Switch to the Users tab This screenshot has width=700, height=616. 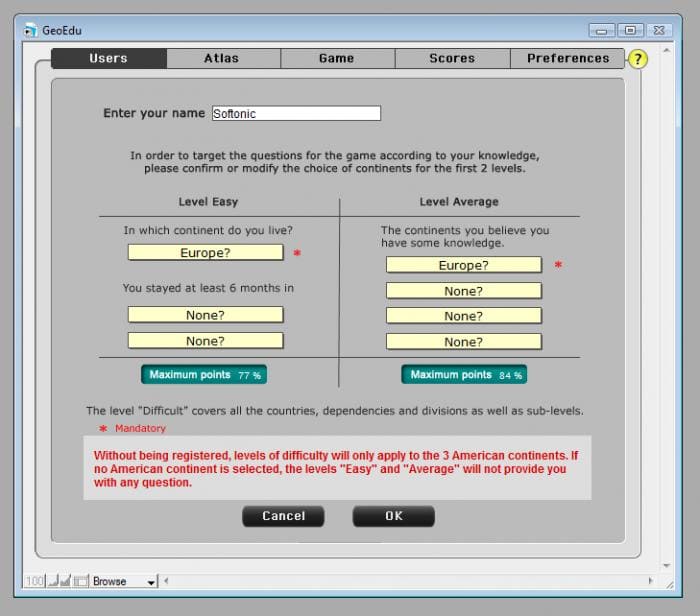click(x=109, y=58)
